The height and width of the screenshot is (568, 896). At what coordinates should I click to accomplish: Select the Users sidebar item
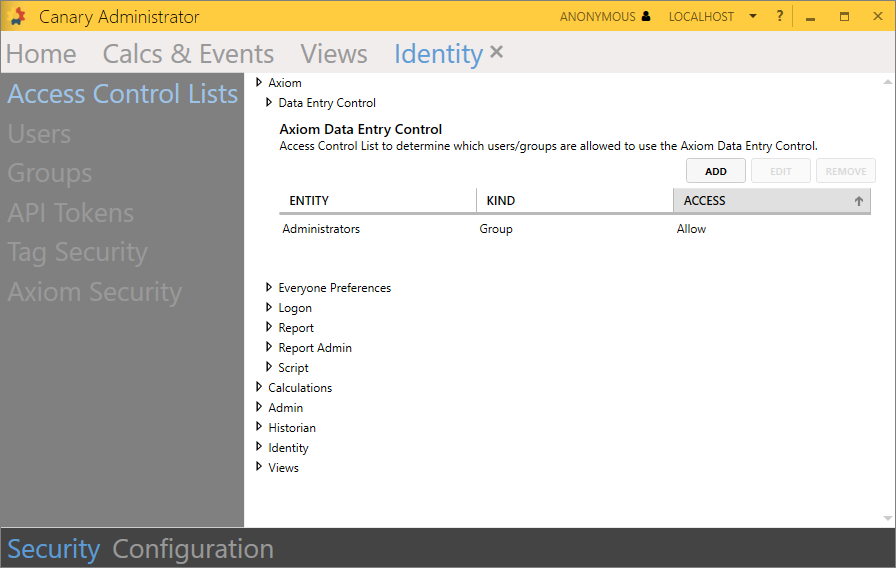pyautogui.click(x=39, y=134)
